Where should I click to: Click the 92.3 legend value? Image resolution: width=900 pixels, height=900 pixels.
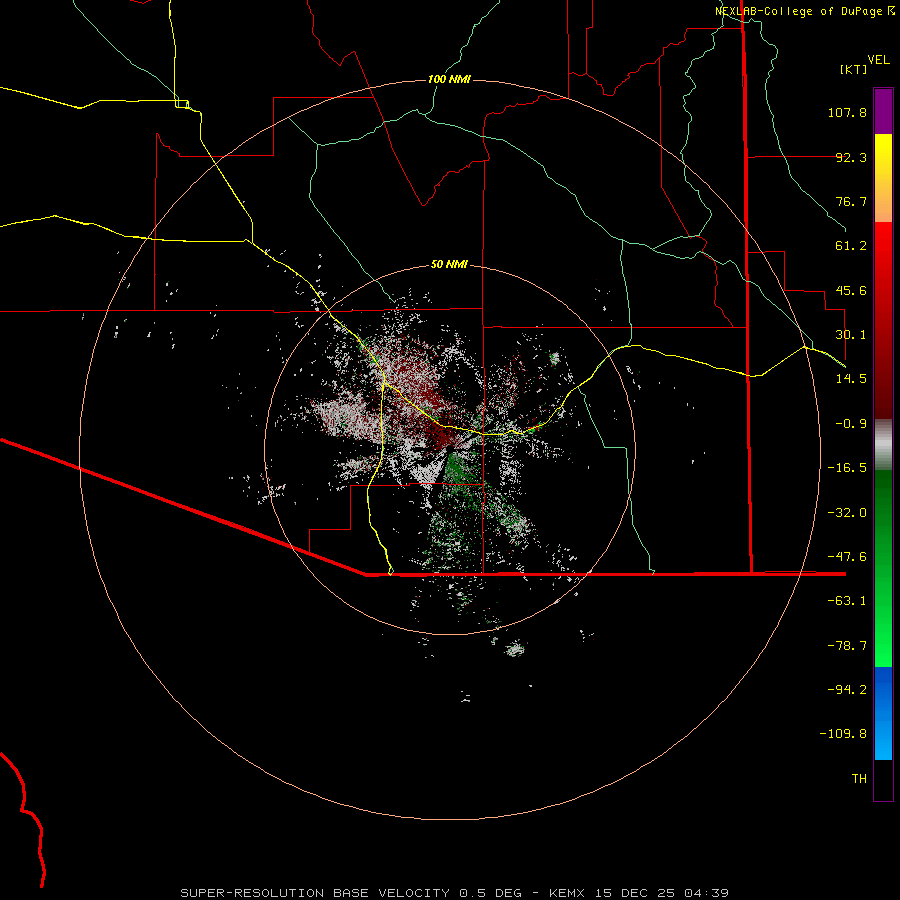point(851,157)
